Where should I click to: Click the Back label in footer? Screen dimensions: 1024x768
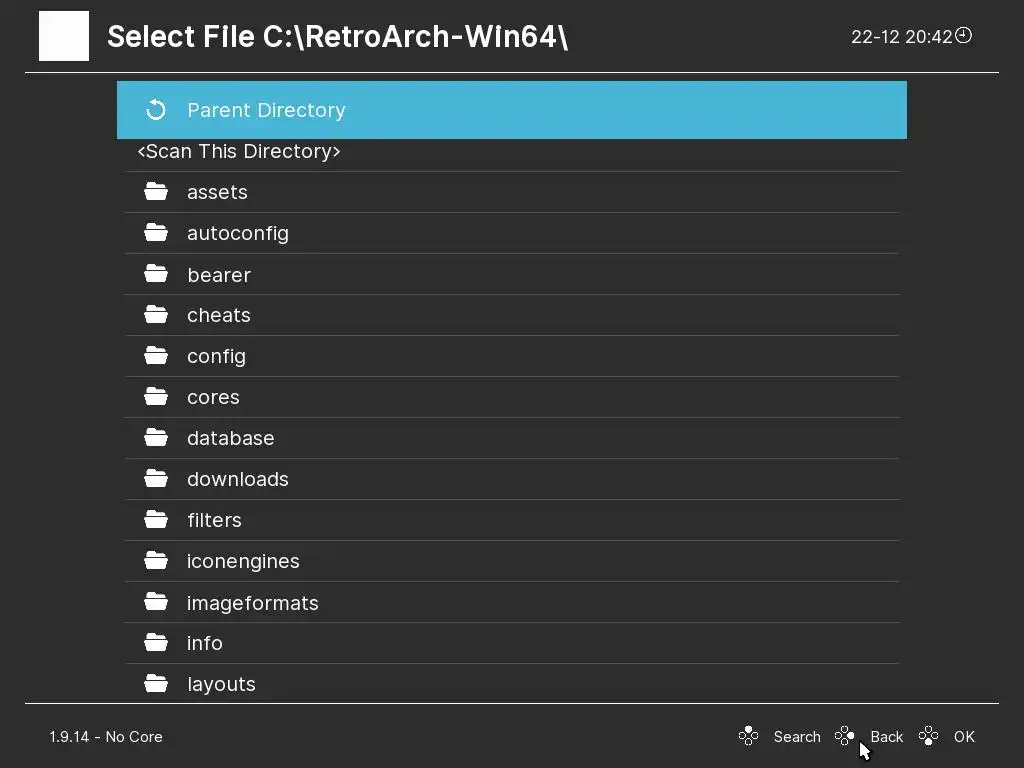[886, 737]
